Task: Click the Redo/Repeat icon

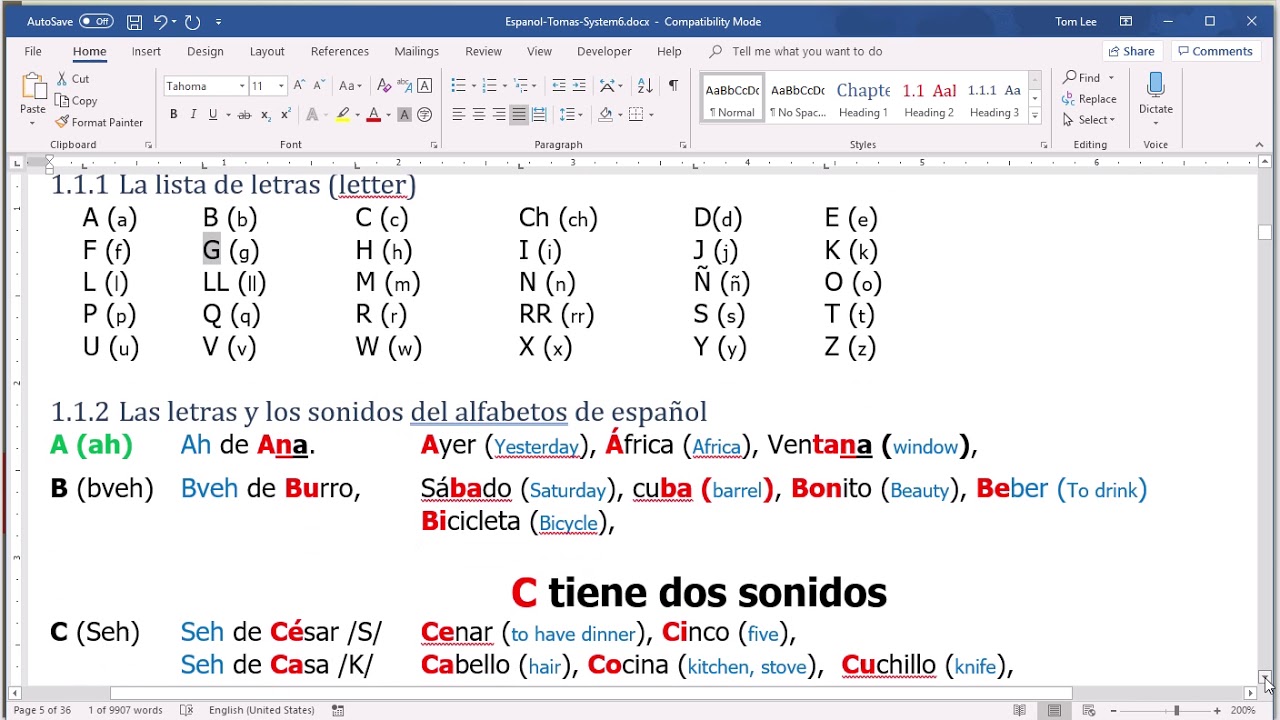Action: (193, 21)
